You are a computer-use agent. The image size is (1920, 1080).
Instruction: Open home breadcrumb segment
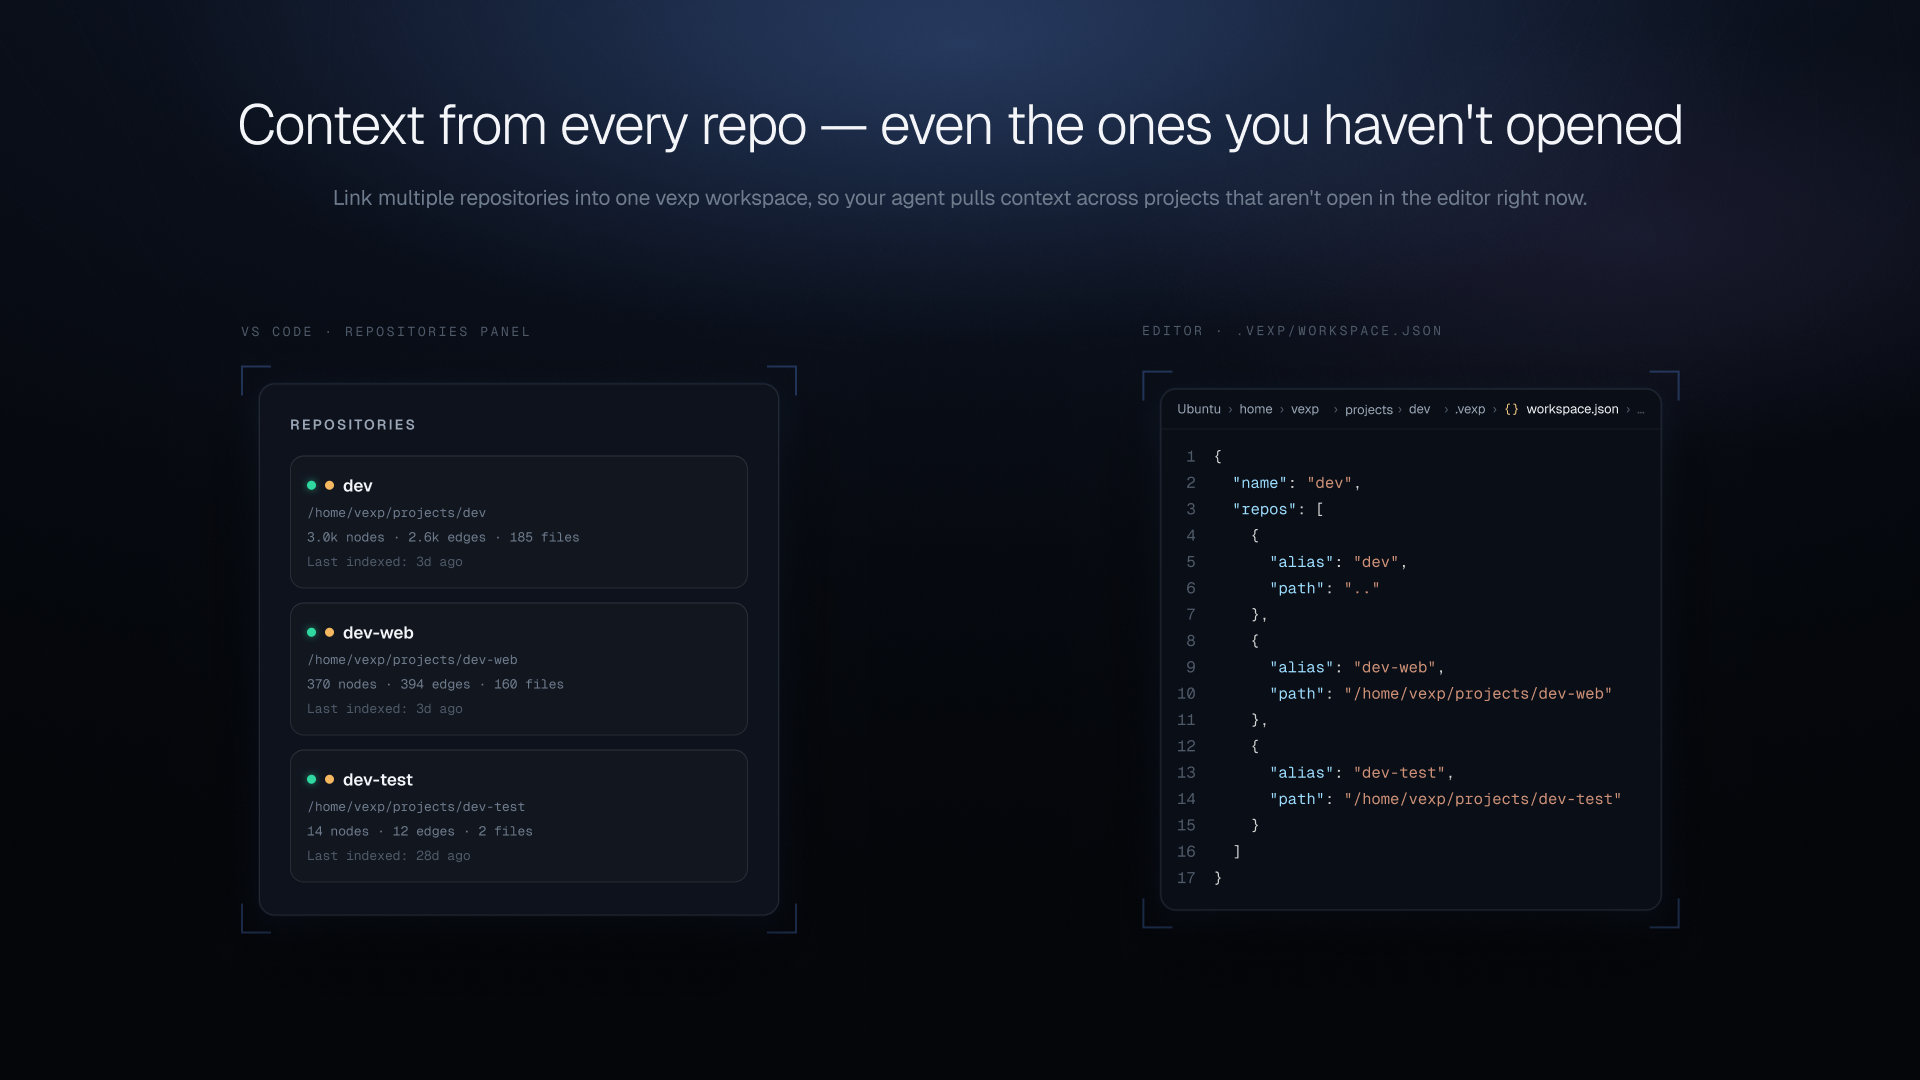click(x=1256, y=409)
